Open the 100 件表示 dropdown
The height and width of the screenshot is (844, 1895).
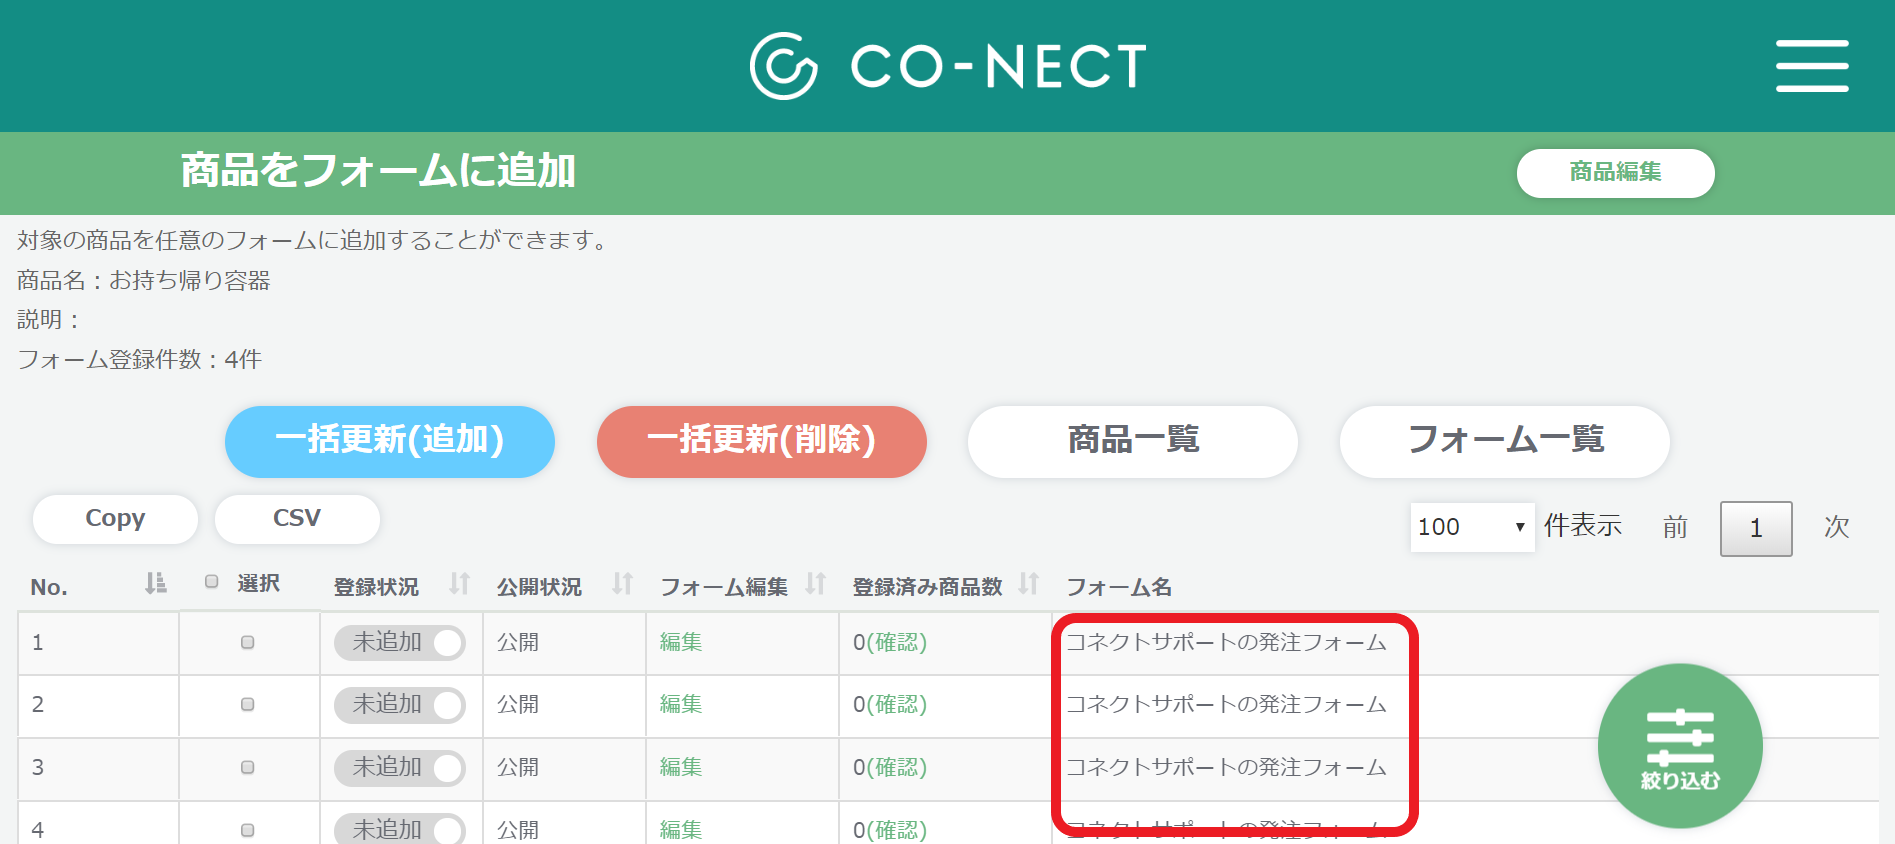[1472, 527]
